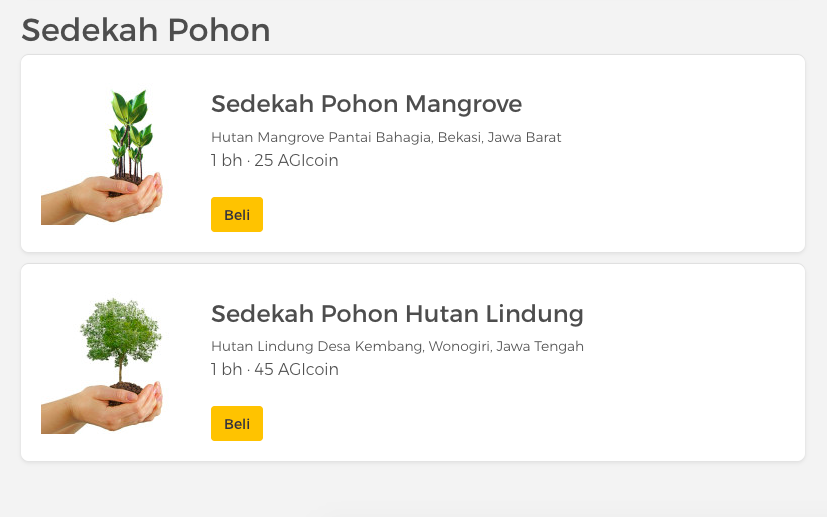
Task: Select the Hutan Mangrove Pantai Bahagia text
Action: (x=320, y=137)
